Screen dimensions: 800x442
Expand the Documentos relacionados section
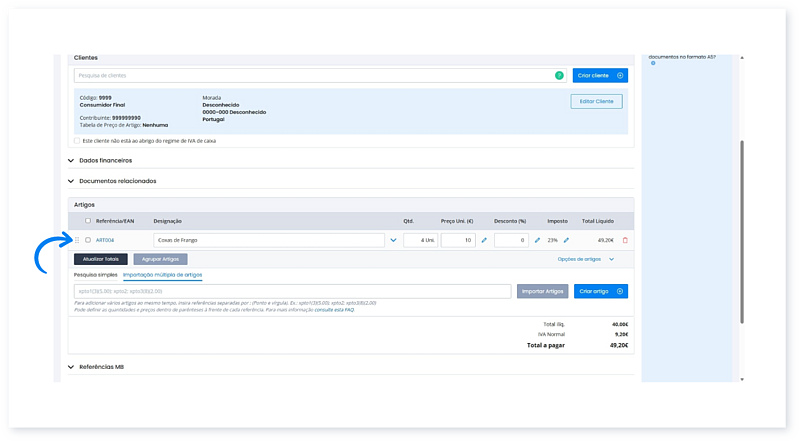71,181
